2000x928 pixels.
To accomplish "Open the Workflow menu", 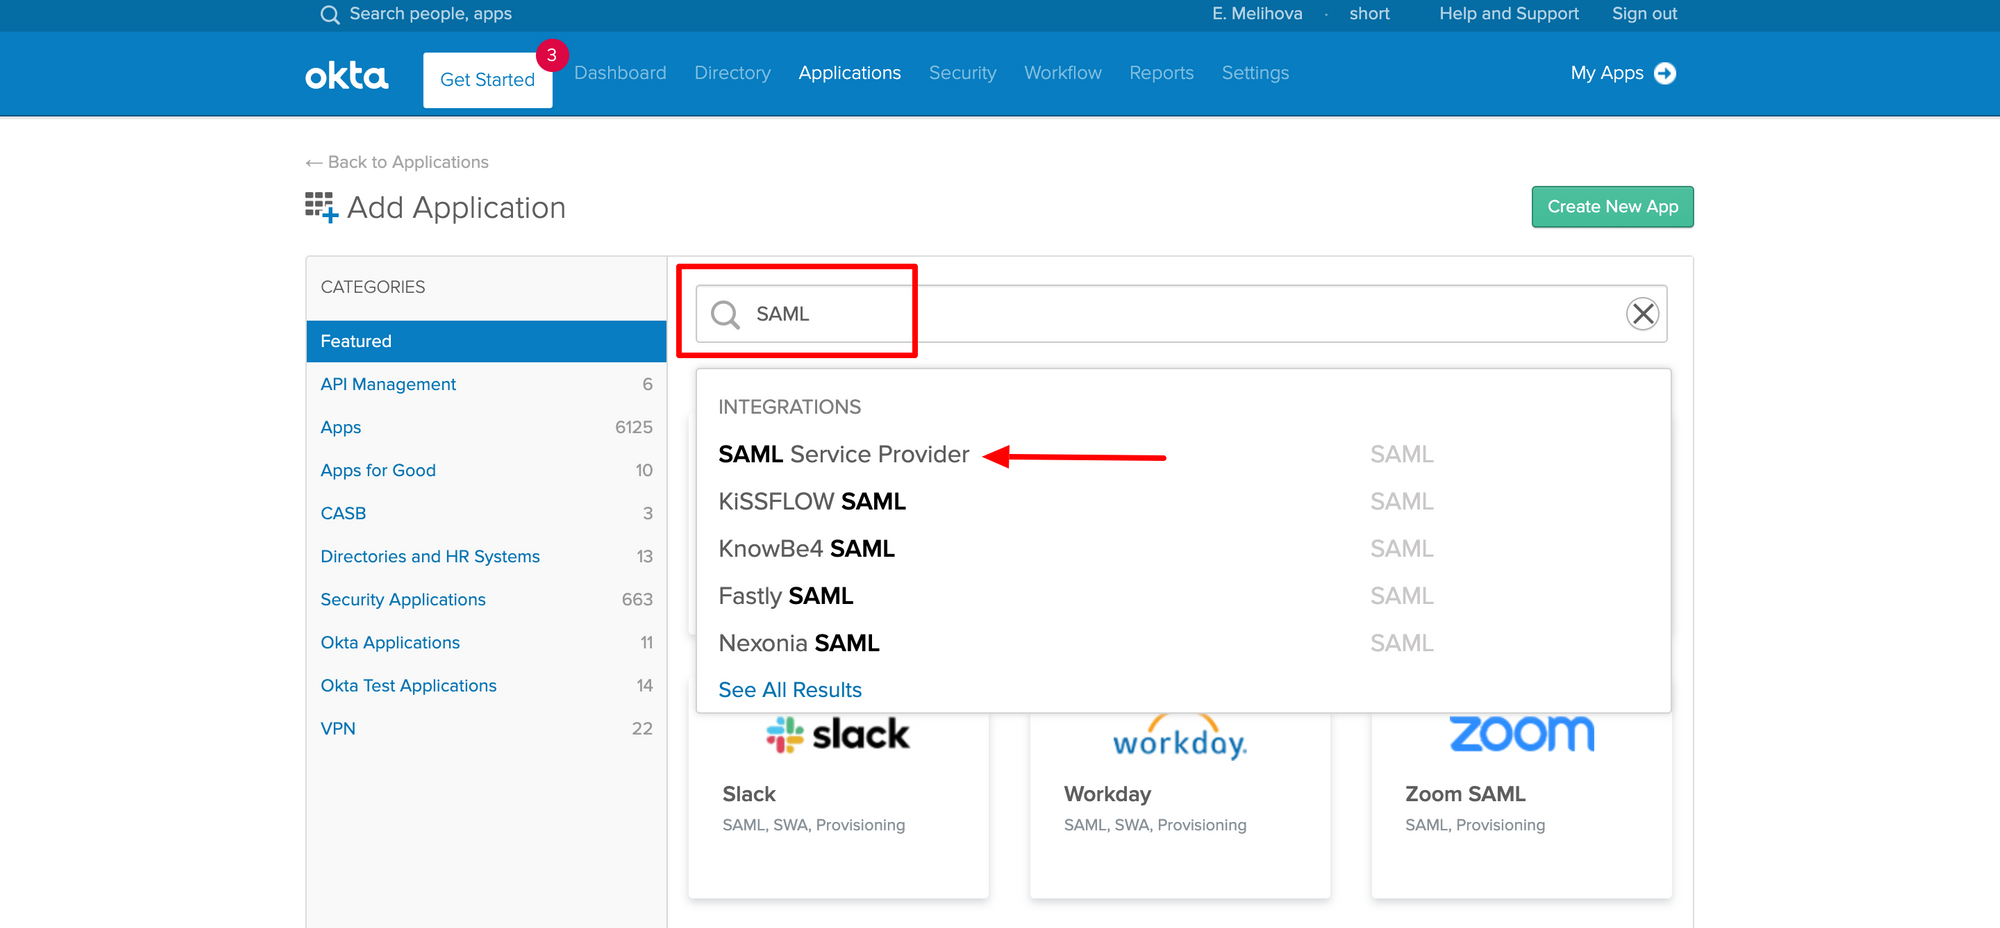I will point(1063,73).
